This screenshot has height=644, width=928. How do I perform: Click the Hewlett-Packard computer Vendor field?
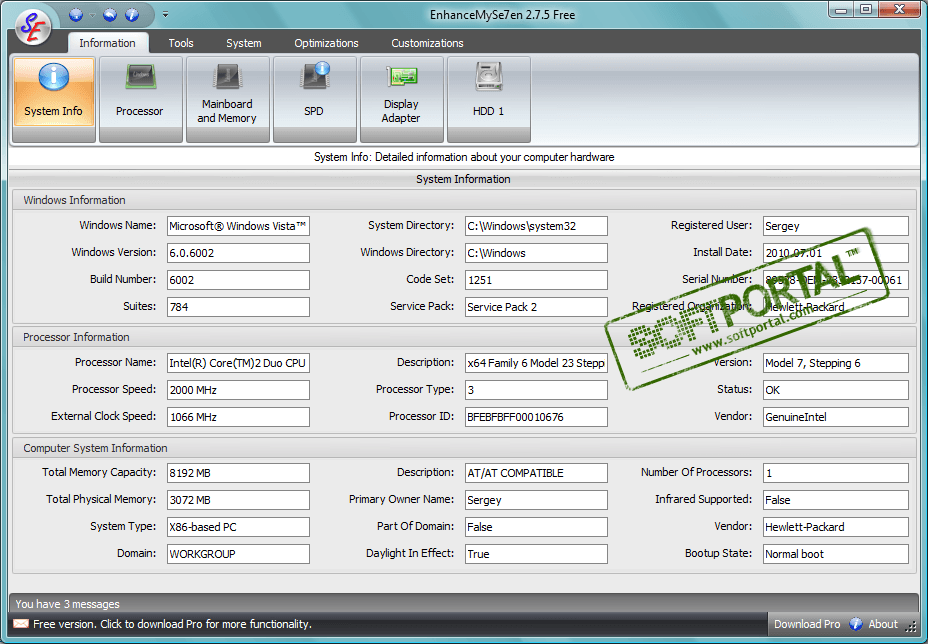836,527
